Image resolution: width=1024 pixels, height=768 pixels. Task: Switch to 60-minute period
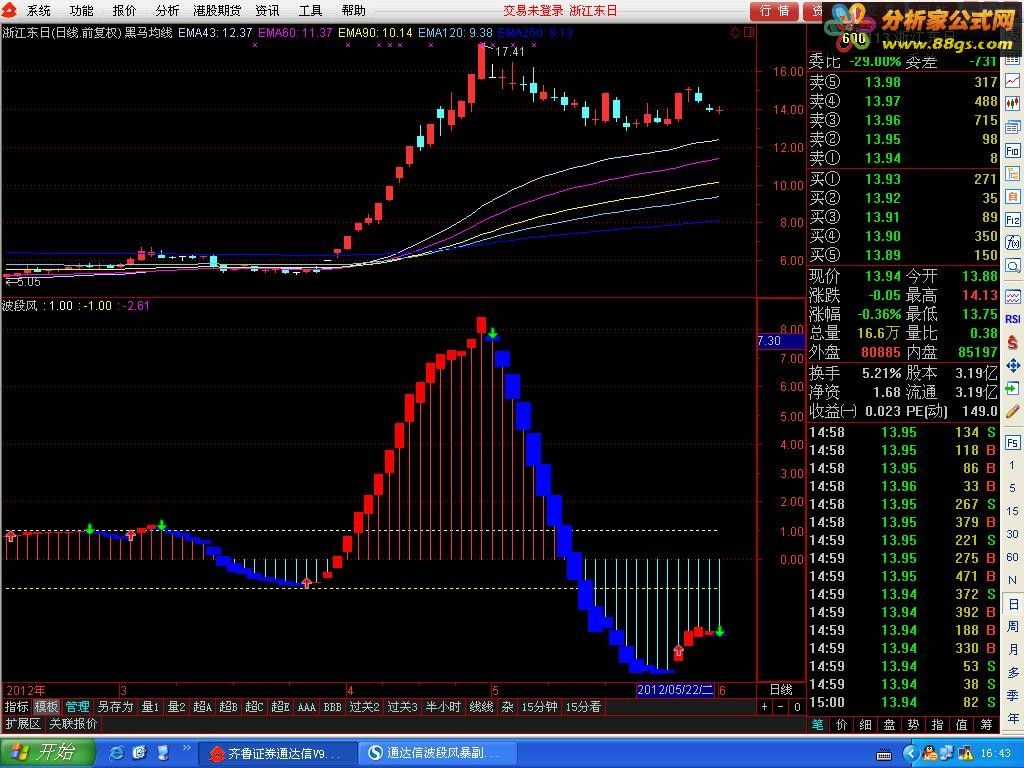coord(1012,557)
